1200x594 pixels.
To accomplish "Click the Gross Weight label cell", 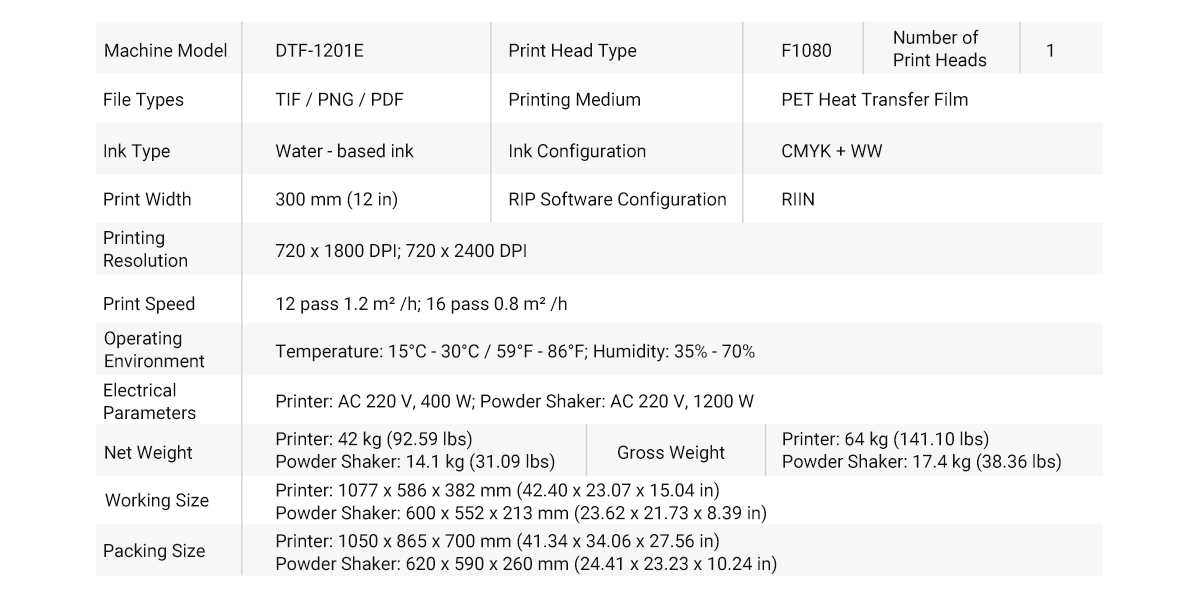I will pyautogui.click(x=670, y=453).
